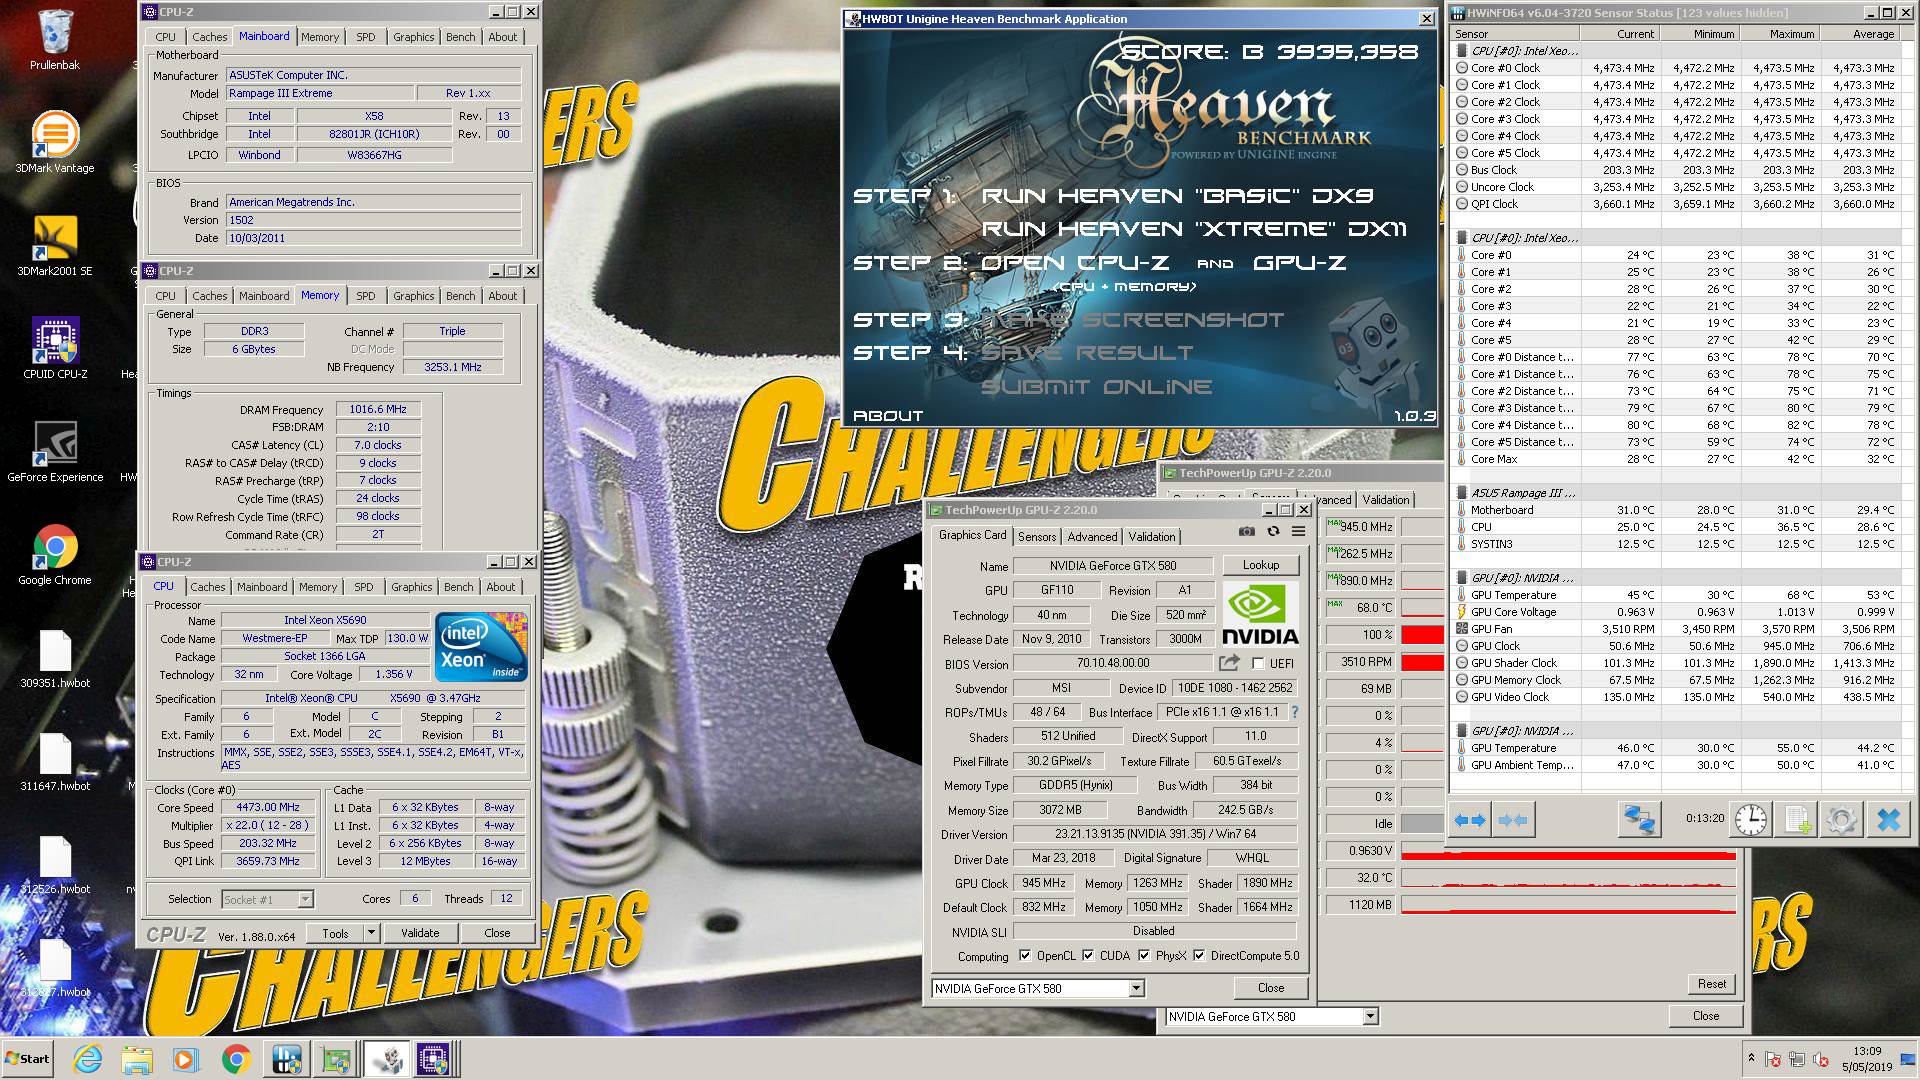Image resolution: width=1920 pixels, height=1080 pixels.
Task: Open Internet Explorer from the taskbar
Action: [x=88, y=1059]
